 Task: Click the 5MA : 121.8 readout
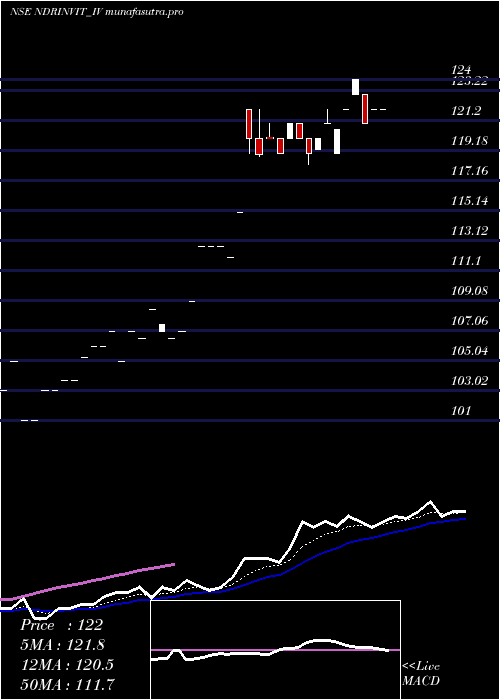63,645
